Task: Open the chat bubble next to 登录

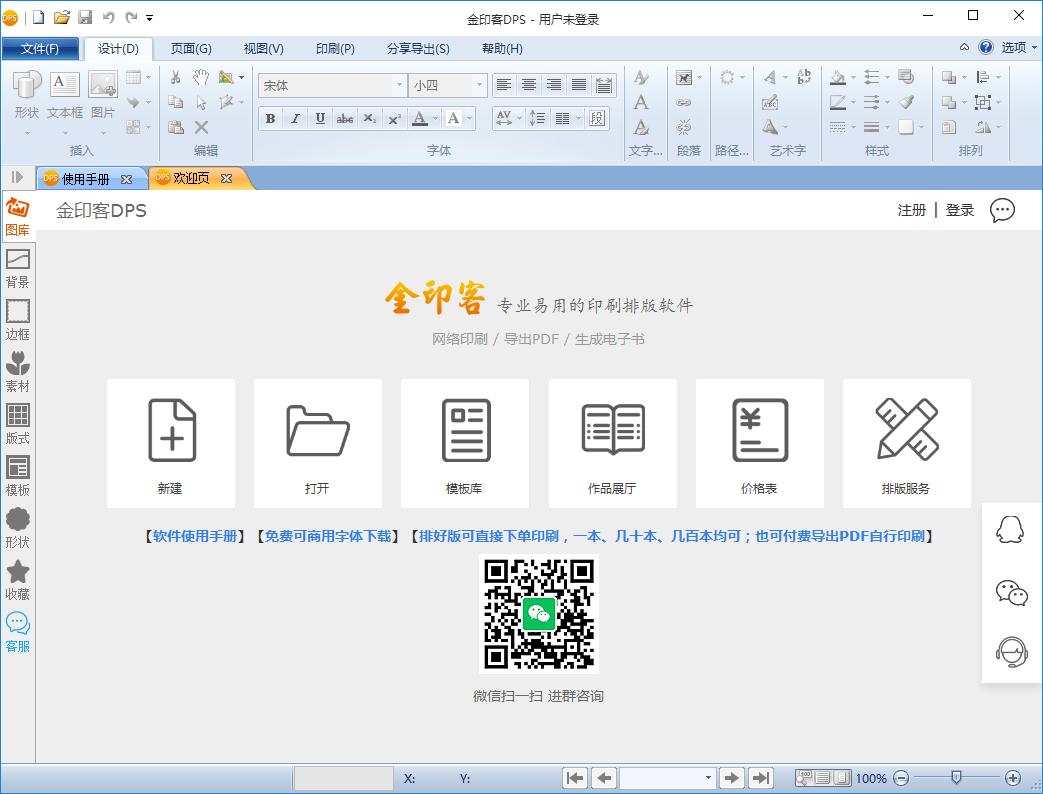Action: tap(1002, 210)
